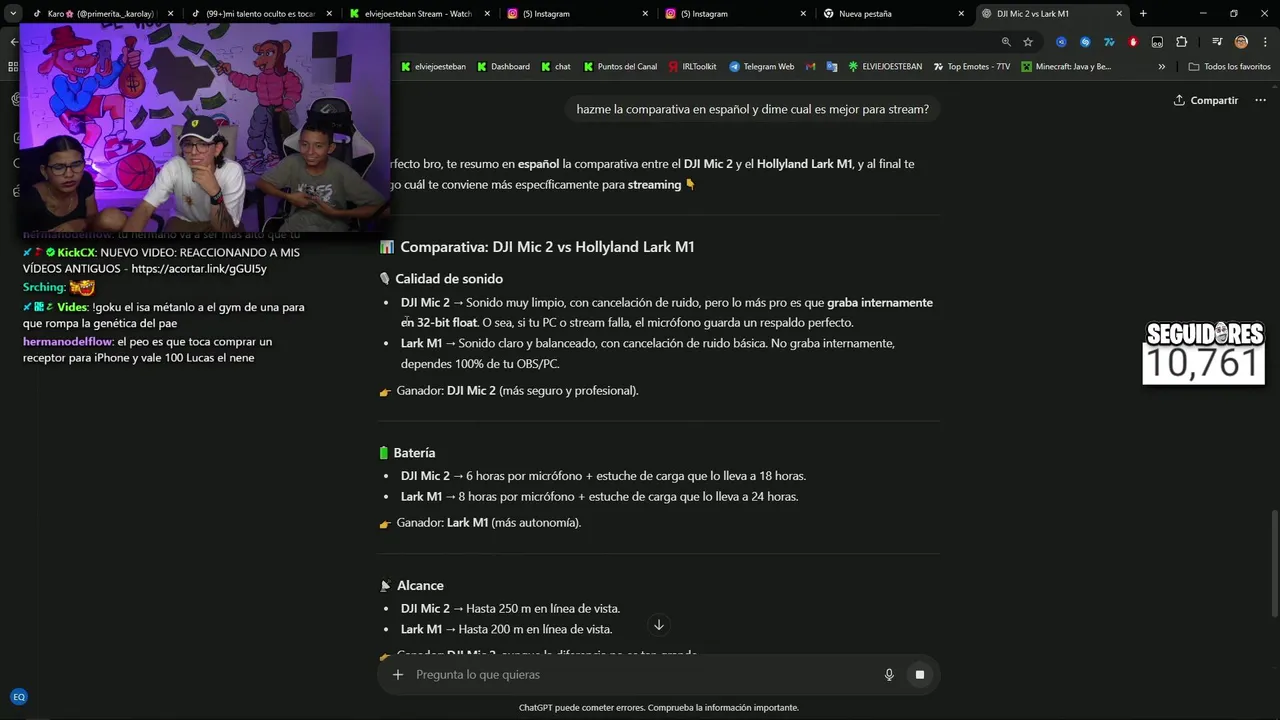This screenshot has height=720, width=1280.
Task: Open the Todos los favoritos folder
Action: [x=1229, y=67]
